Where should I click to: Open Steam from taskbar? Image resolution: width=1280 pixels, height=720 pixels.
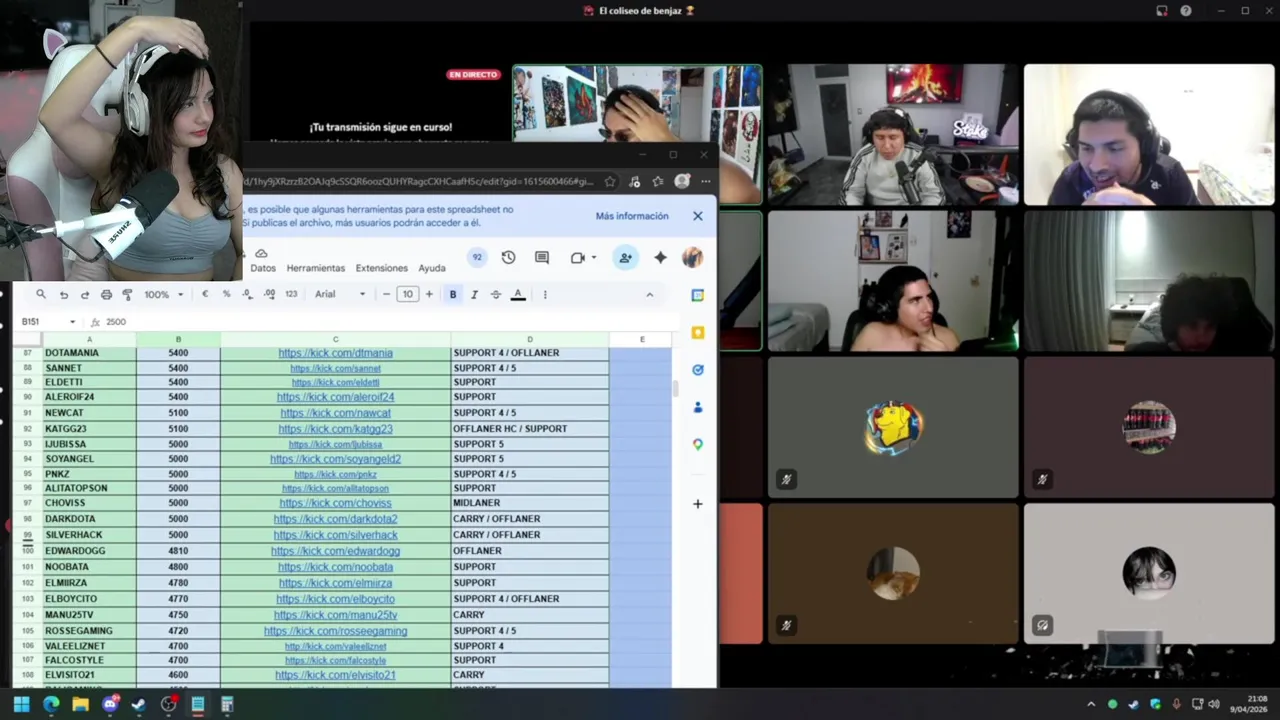tap(139, 704)
